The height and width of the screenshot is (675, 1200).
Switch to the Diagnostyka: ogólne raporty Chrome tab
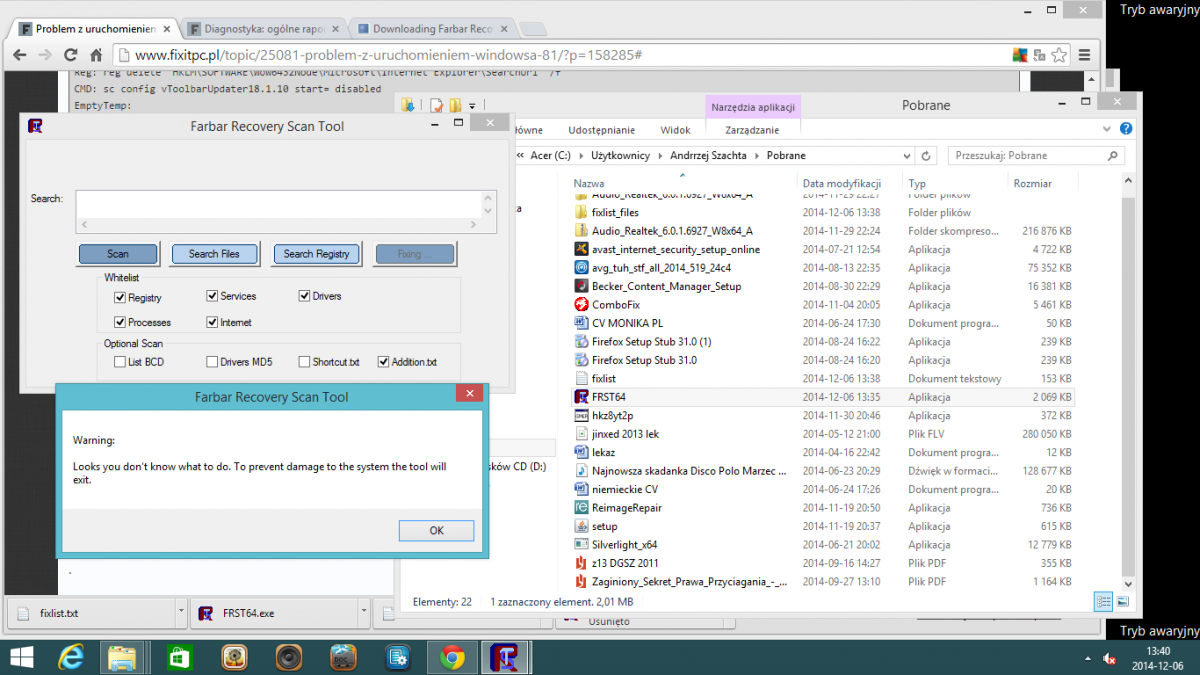(x=264, y=29)
